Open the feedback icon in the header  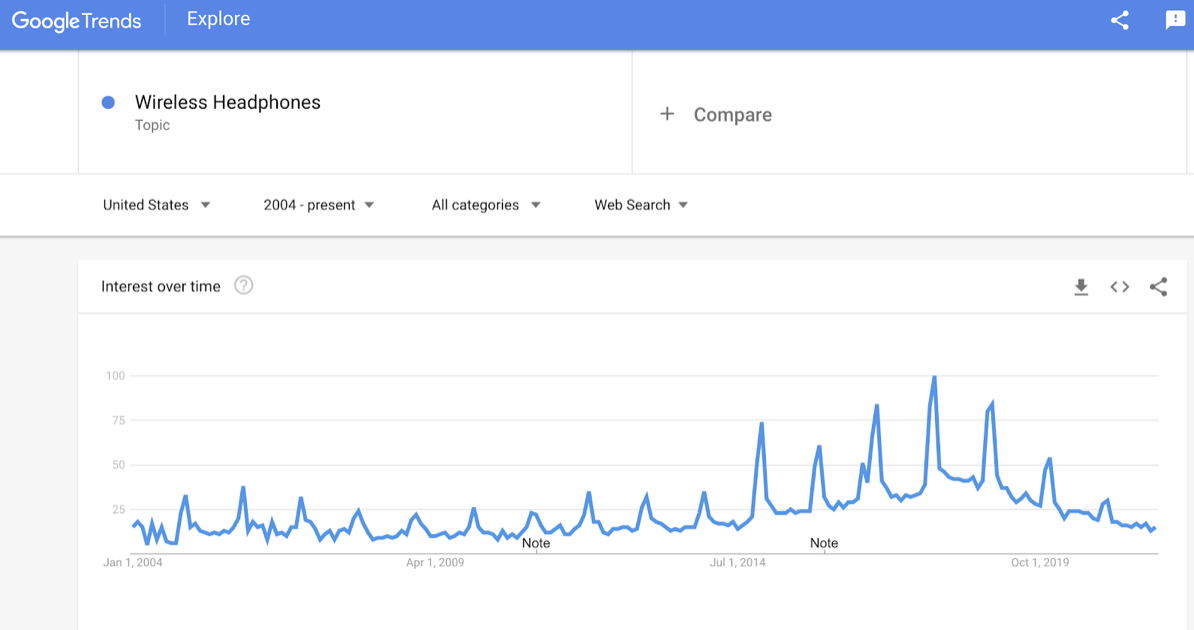(1175, 21)
